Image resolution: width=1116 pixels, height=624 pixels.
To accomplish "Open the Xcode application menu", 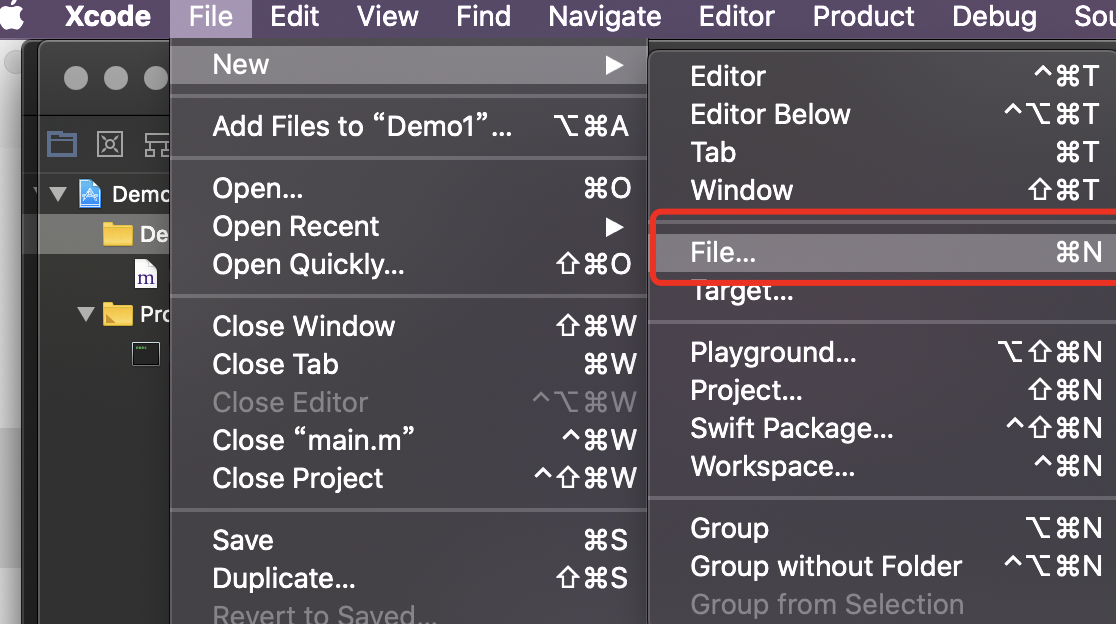I will click(x=107, y=16).
